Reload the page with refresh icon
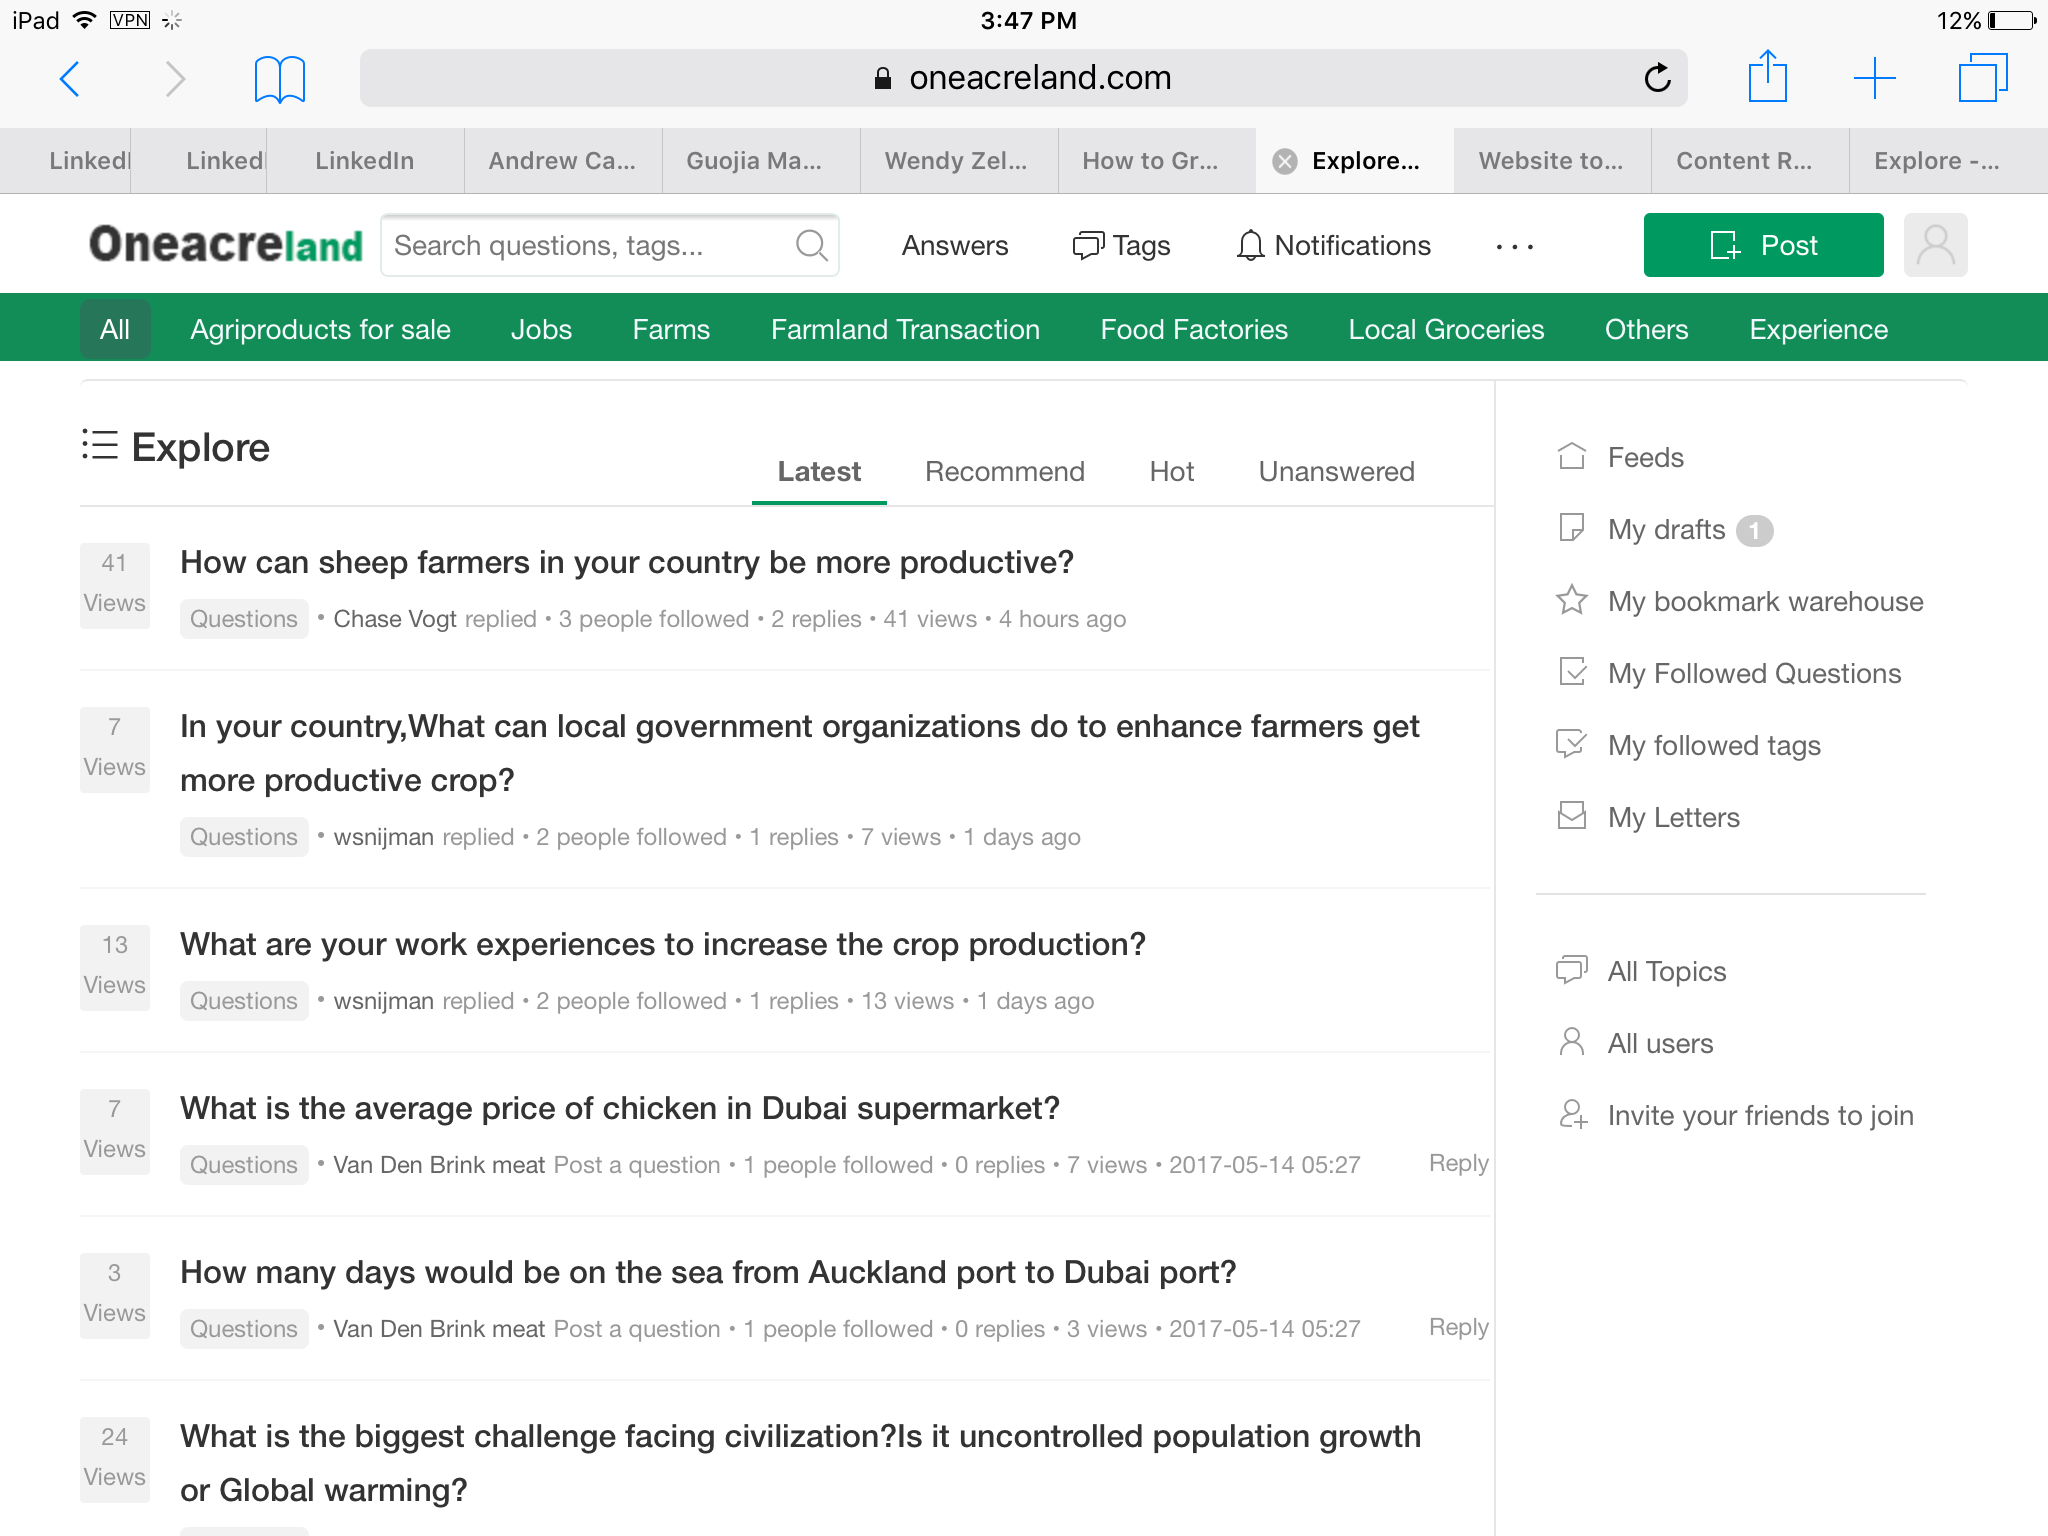The height and width of the screenshot is (1536, 2048). [1657, 78]
